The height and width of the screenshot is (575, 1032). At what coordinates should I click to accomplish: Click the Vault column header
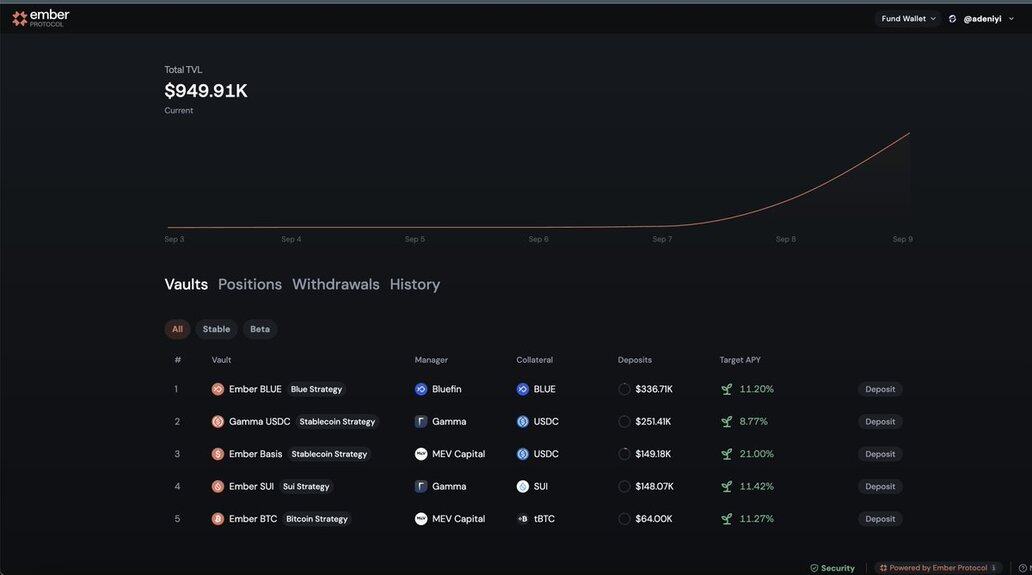tap(221, 360)
